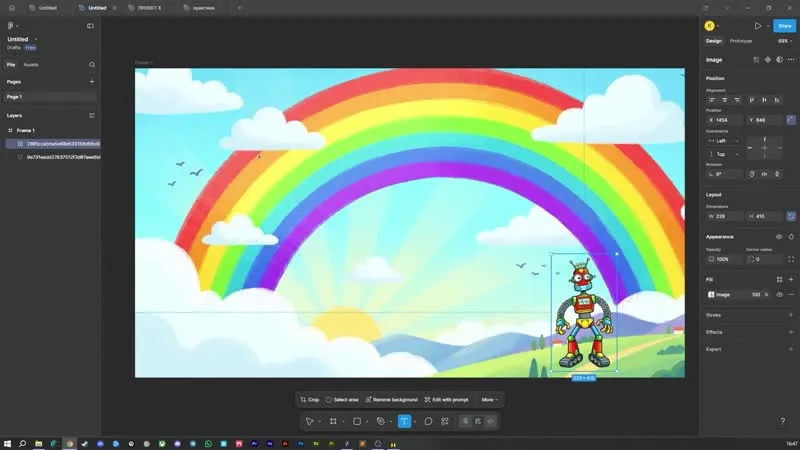The image size is (800, 450).
Task: Add a Stroke
Action: click(x=791, y=315)
